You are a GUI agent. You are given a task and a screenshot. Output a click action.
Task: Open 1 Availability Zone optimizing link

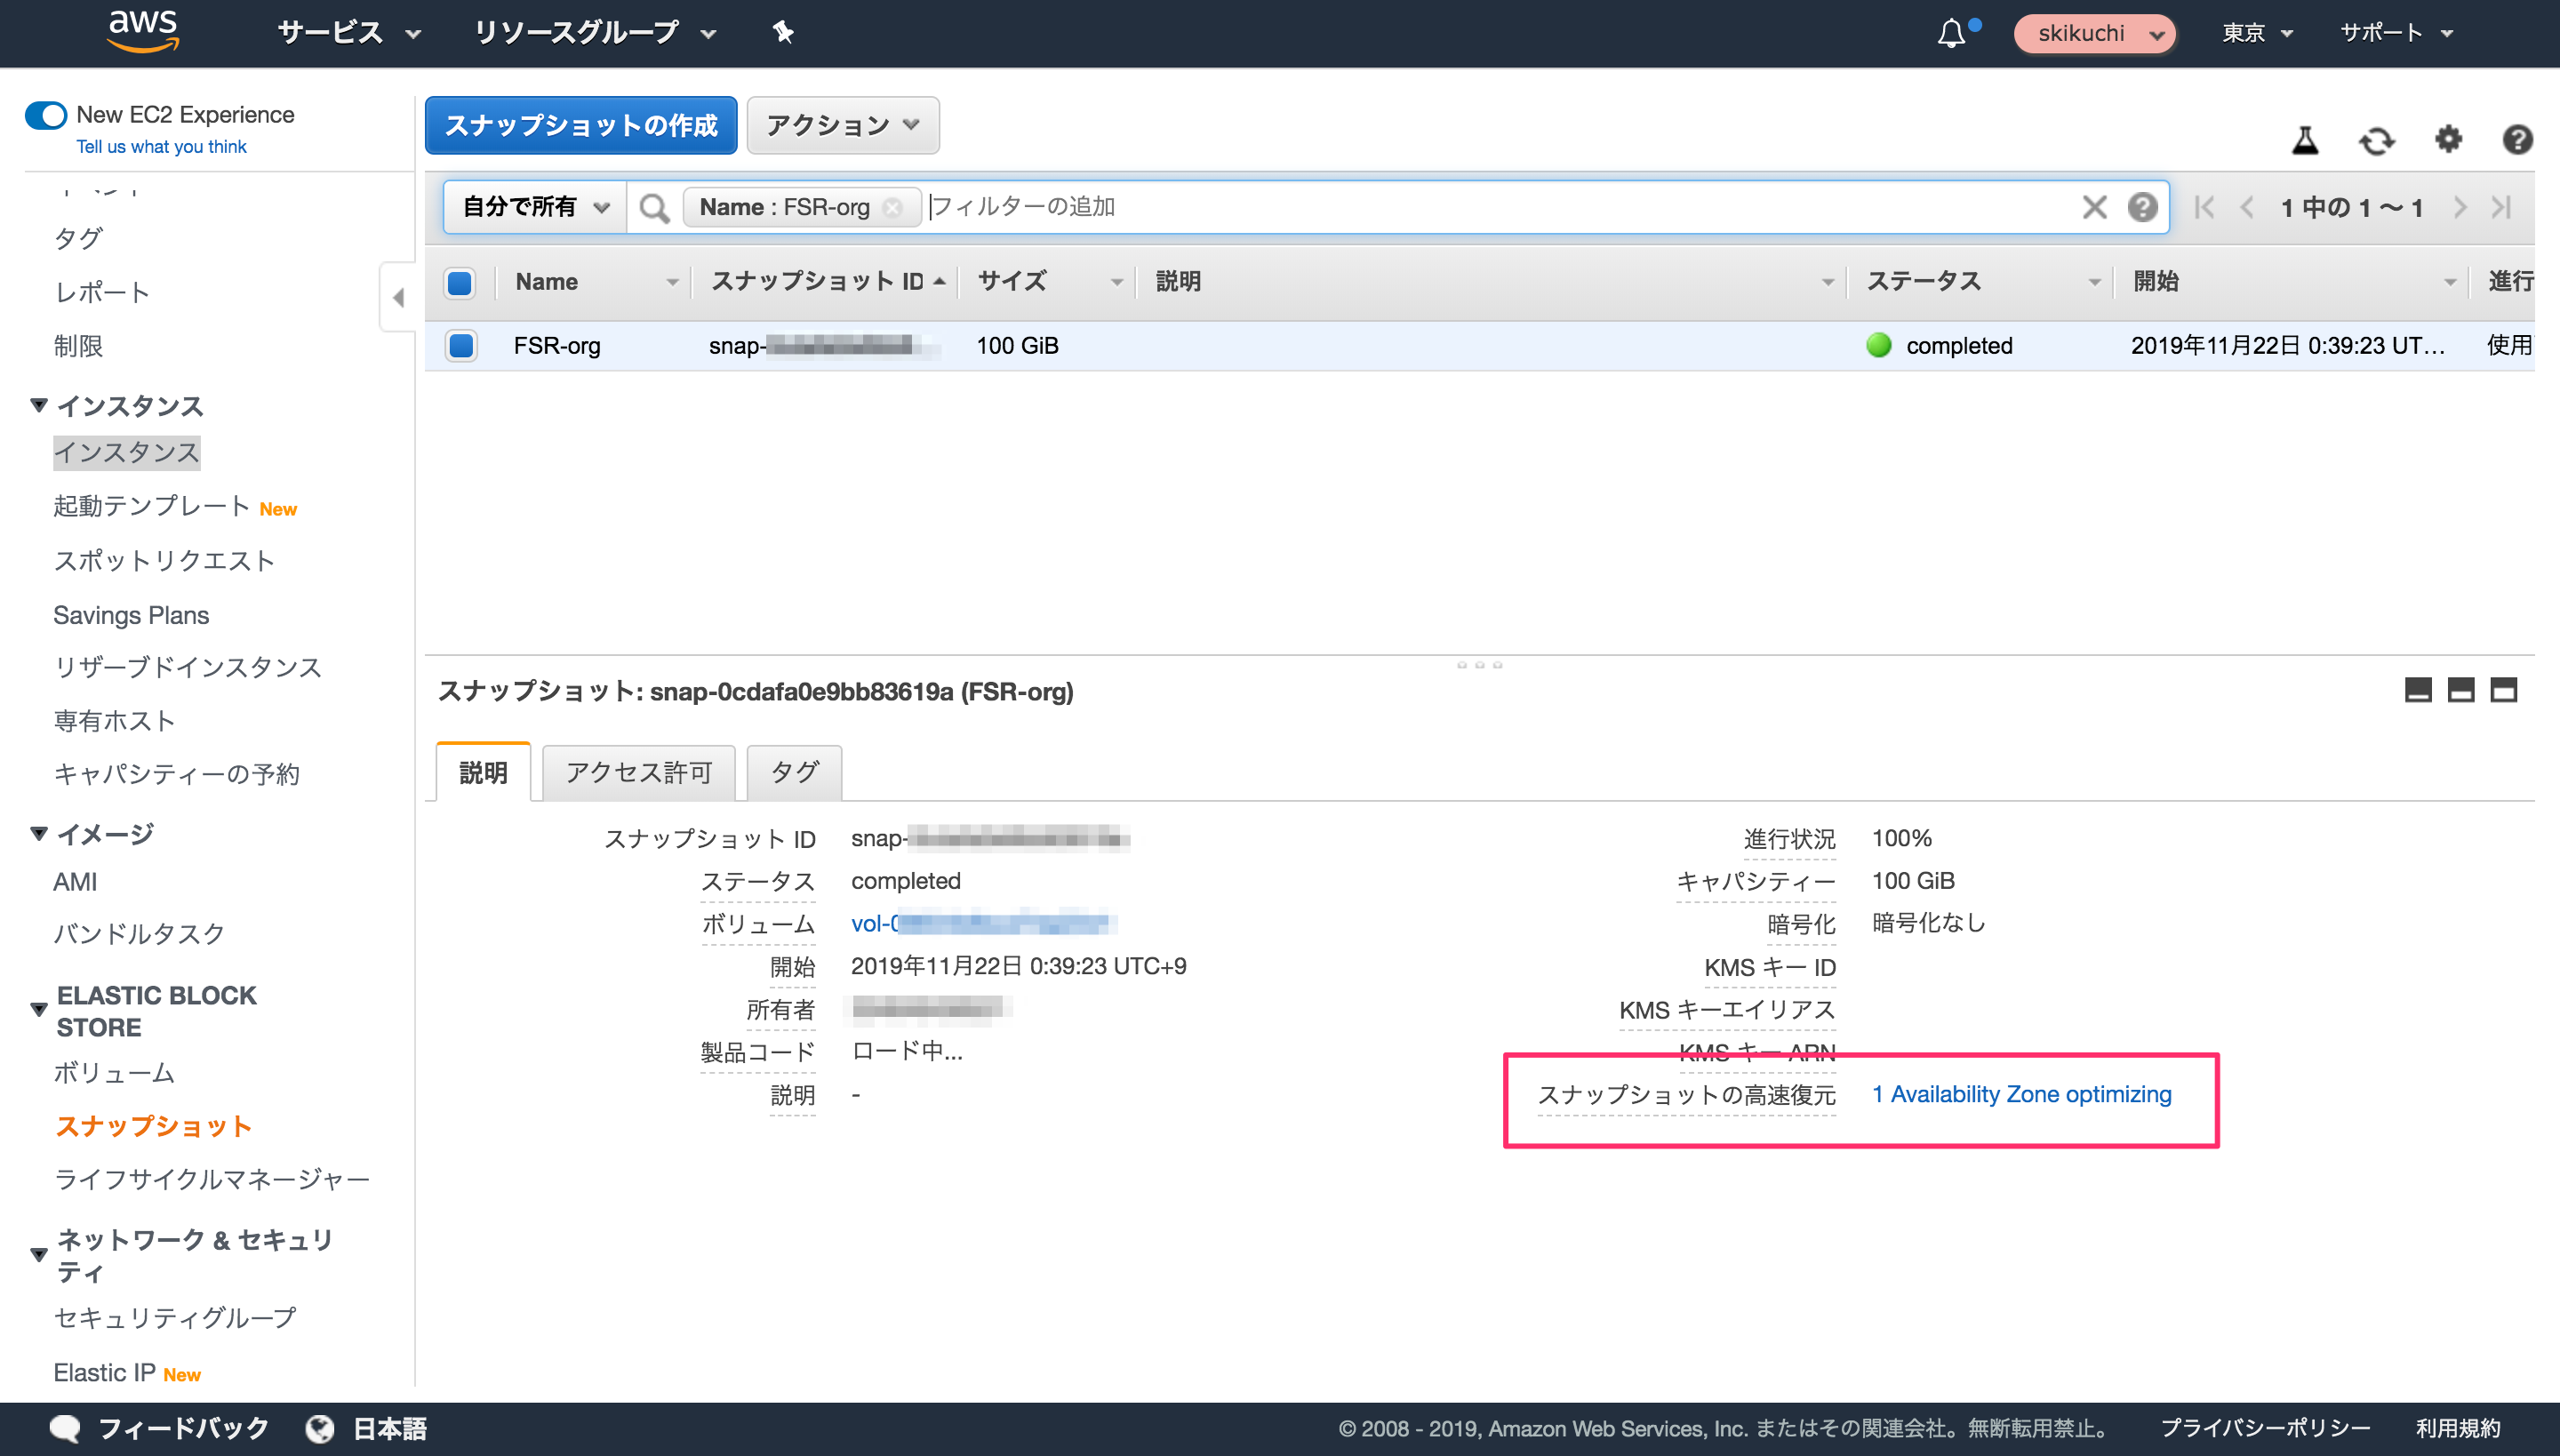click(x=2021, y=1094)
